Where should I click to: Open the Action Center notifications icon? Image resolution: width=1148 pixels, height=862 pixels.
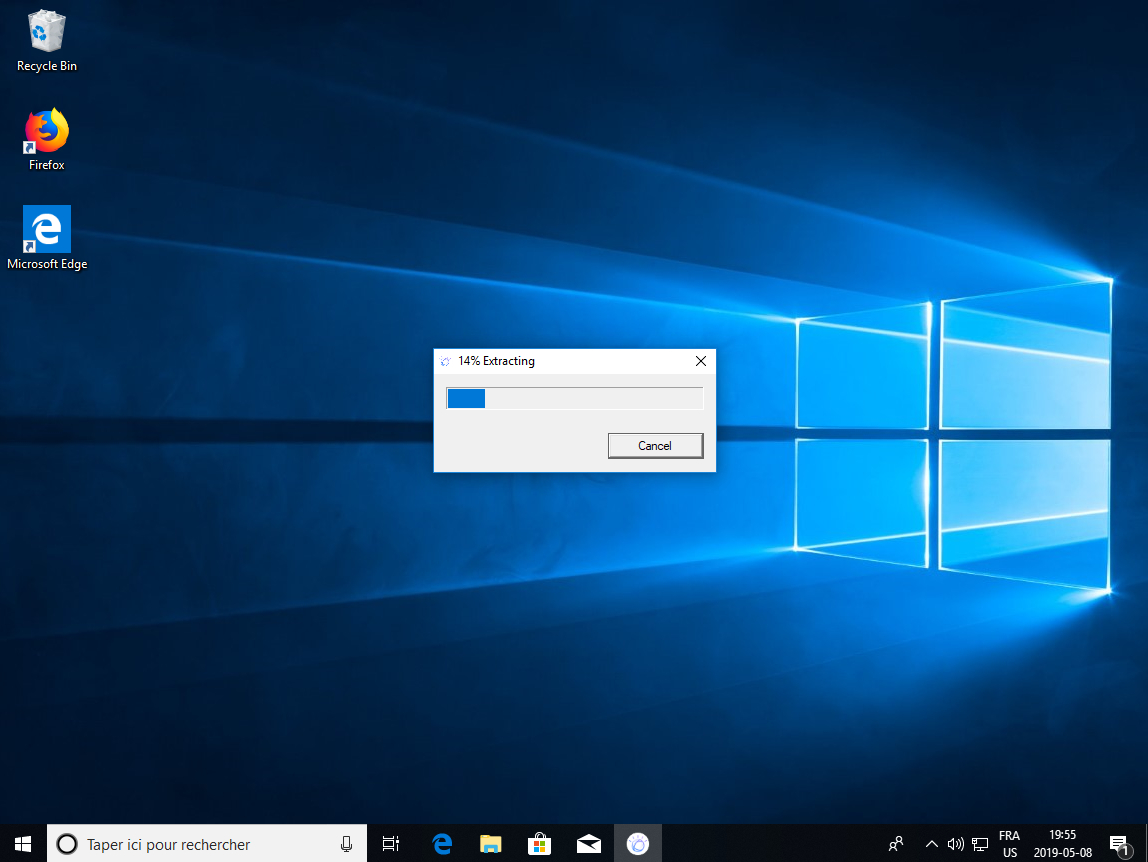point(1119,844)
